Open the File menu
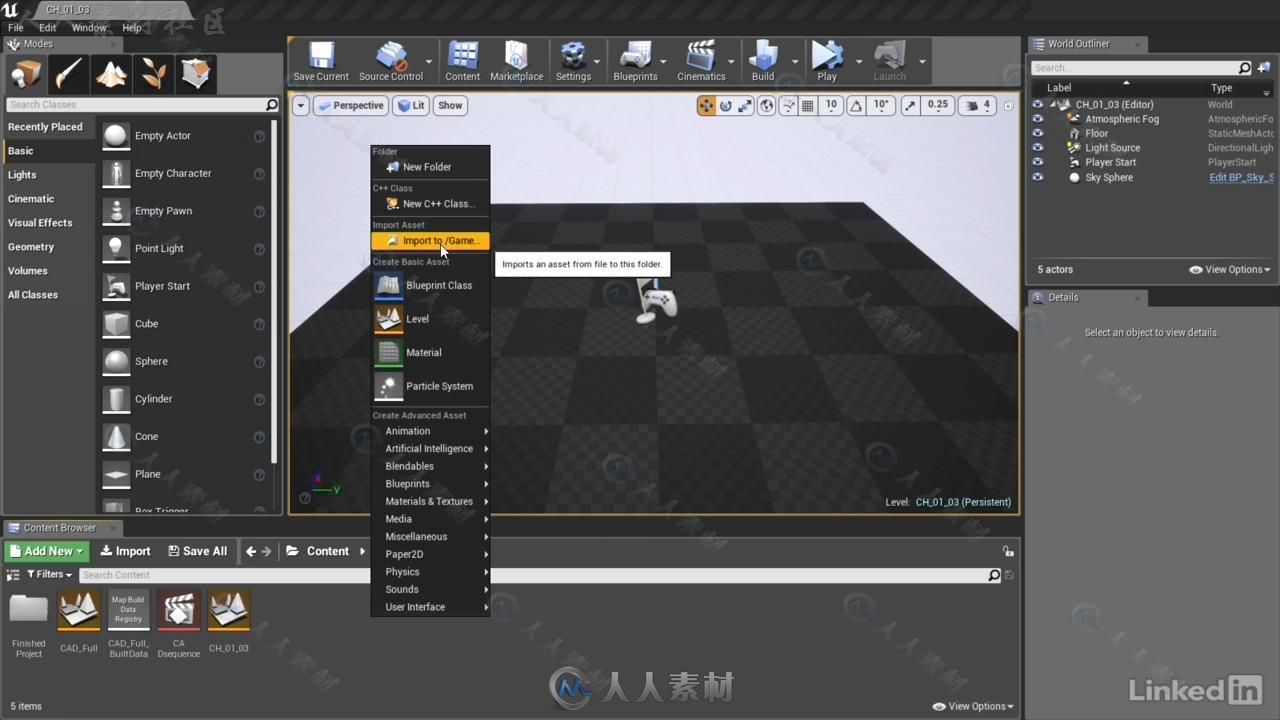Image resolution: width=1280 pixels, height=720 pixels. click(x=16, y=28)
